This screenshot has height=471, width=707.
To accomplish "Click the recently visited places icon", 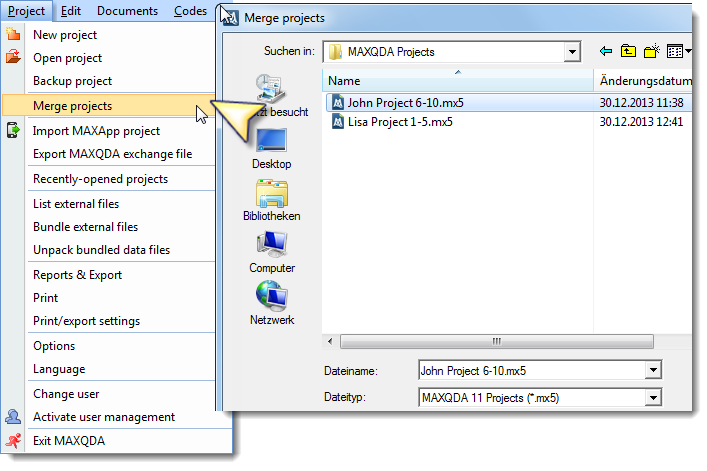I will [x=271, y=89].
